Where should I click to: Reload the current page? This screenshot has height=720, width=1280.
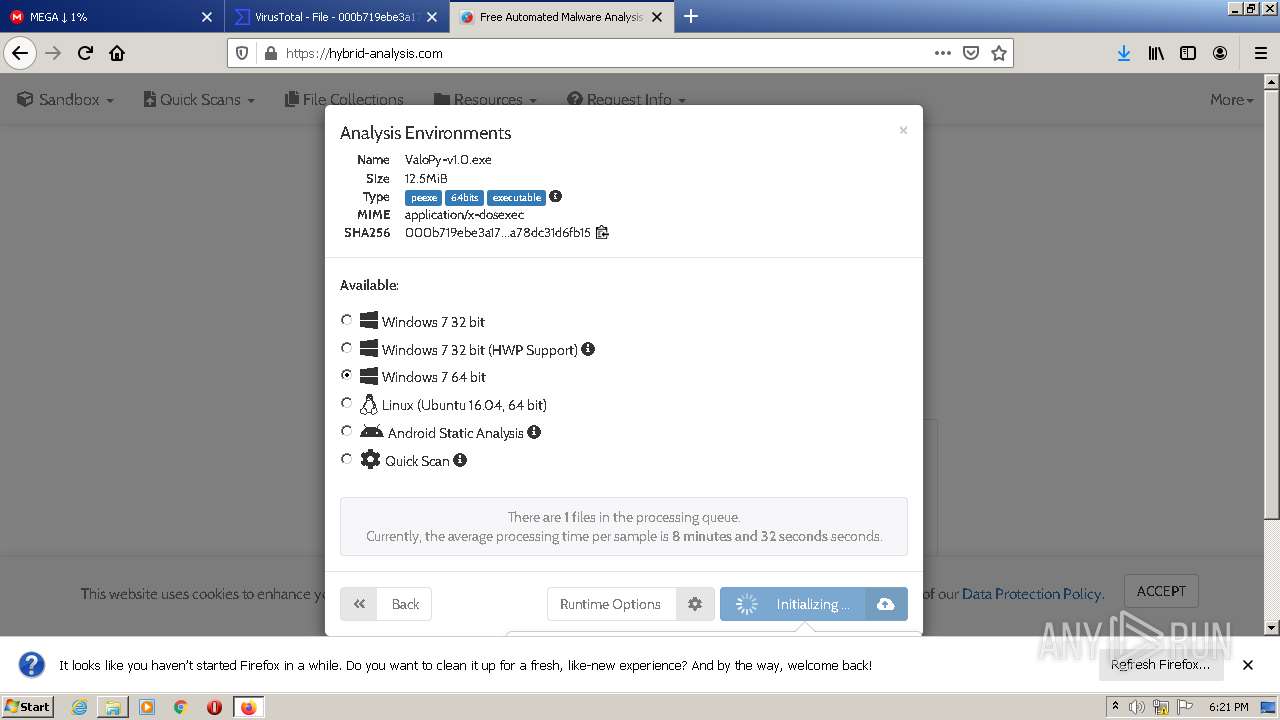click(x=85, y=53)
